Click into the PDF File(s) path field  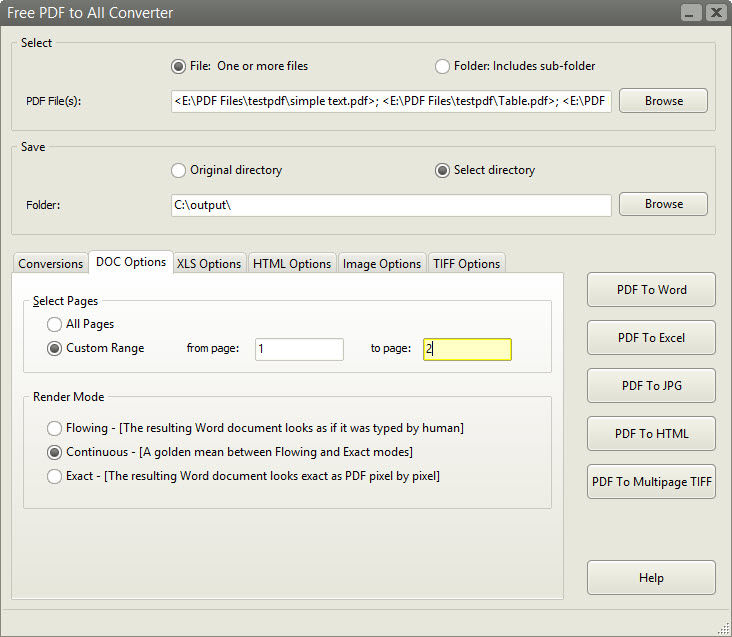(x=391, y=101)
